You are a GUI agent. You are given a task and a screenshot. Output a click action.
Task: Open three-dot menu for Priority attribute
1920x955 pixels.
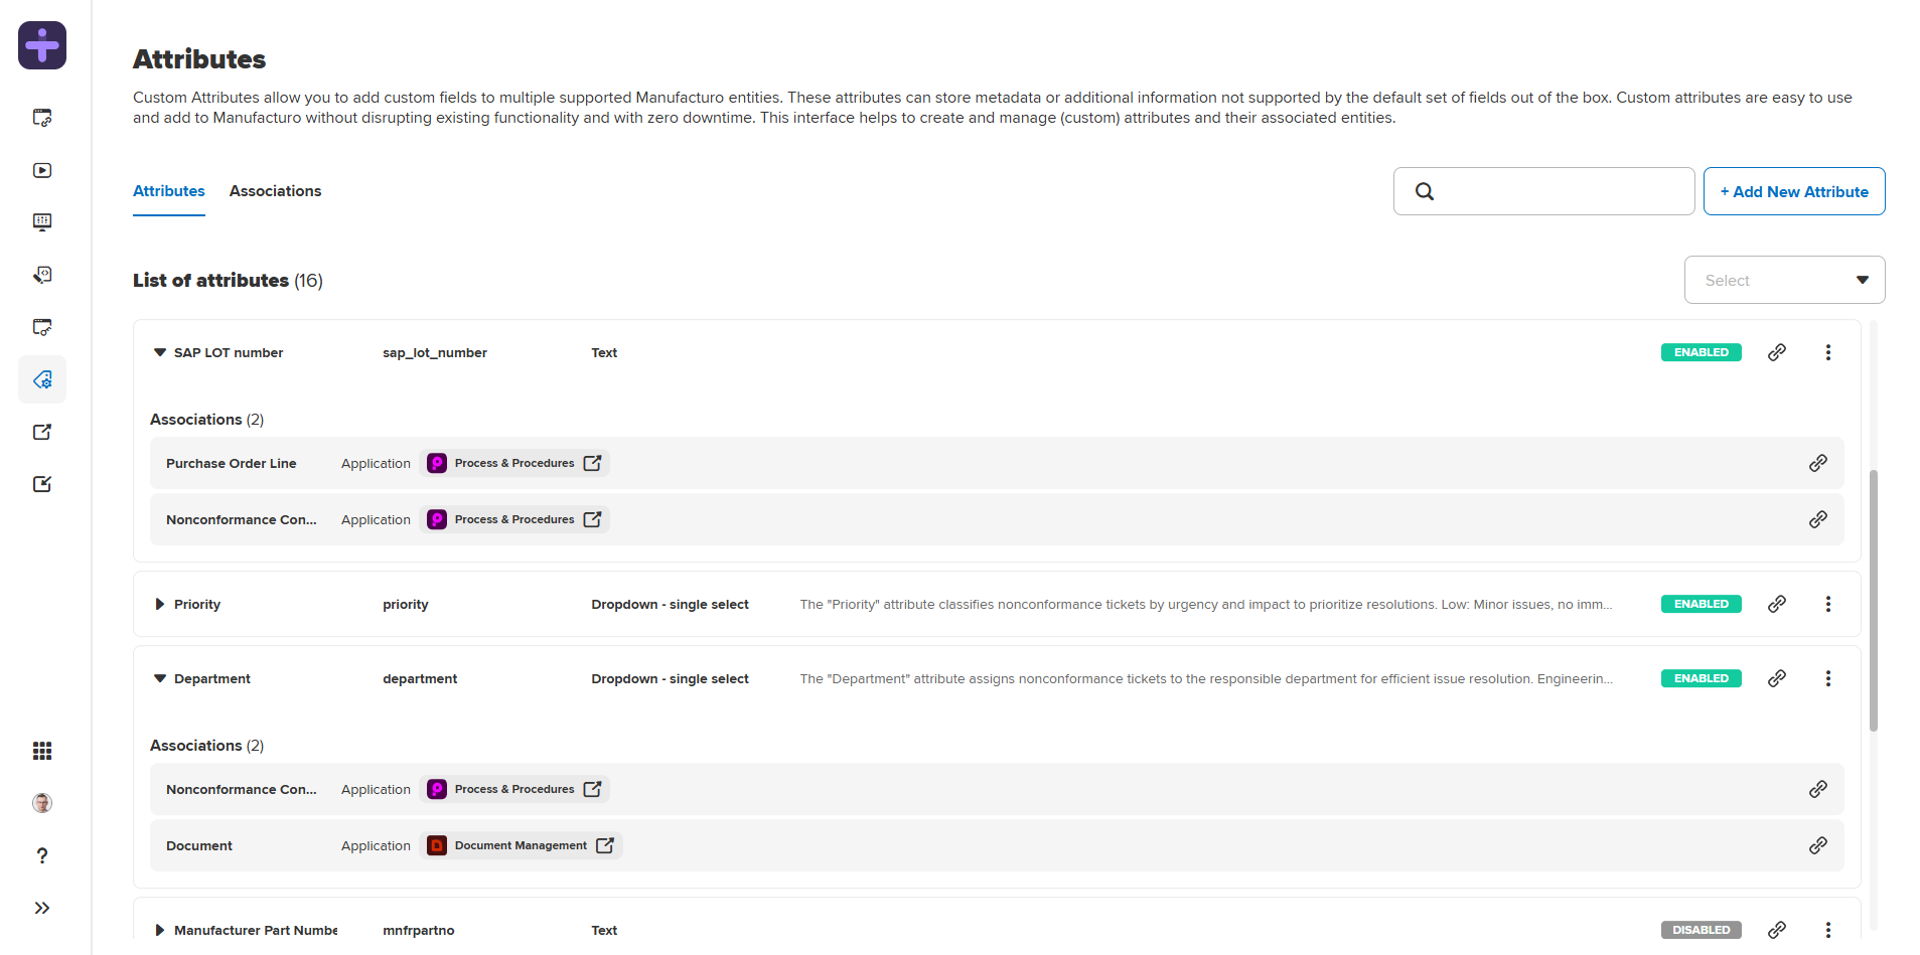click(x=1827, y=604)
